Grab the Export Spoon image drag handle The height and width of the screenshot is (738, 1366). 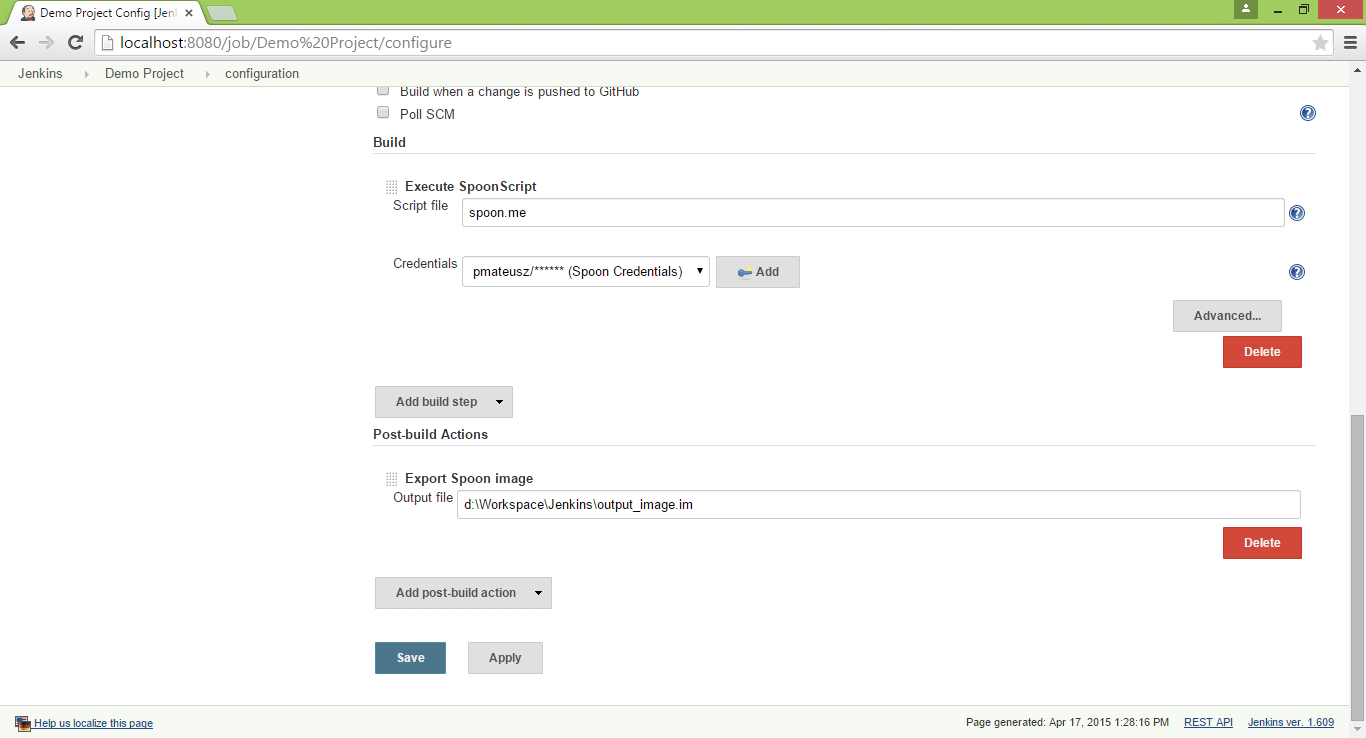click(x=391, y=479)
